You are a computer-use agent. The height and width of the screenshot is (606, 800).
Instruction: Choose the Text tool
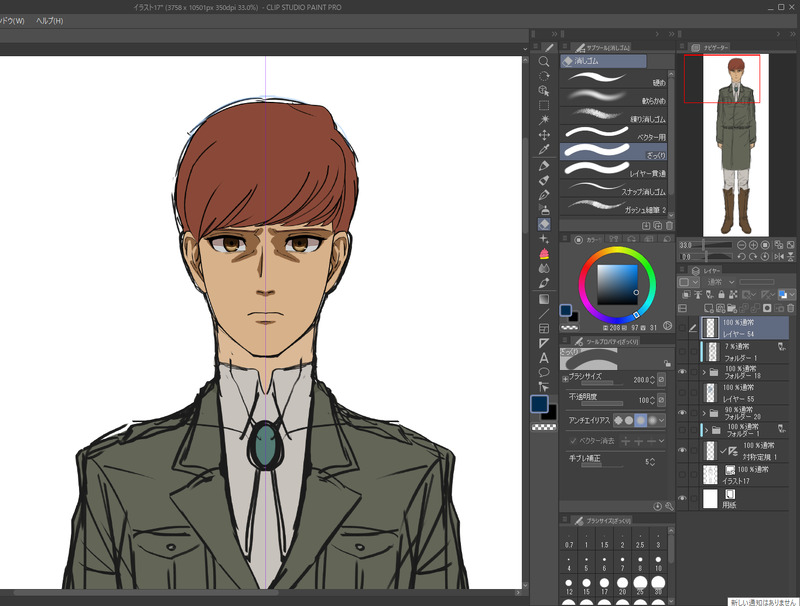point(544,357)
